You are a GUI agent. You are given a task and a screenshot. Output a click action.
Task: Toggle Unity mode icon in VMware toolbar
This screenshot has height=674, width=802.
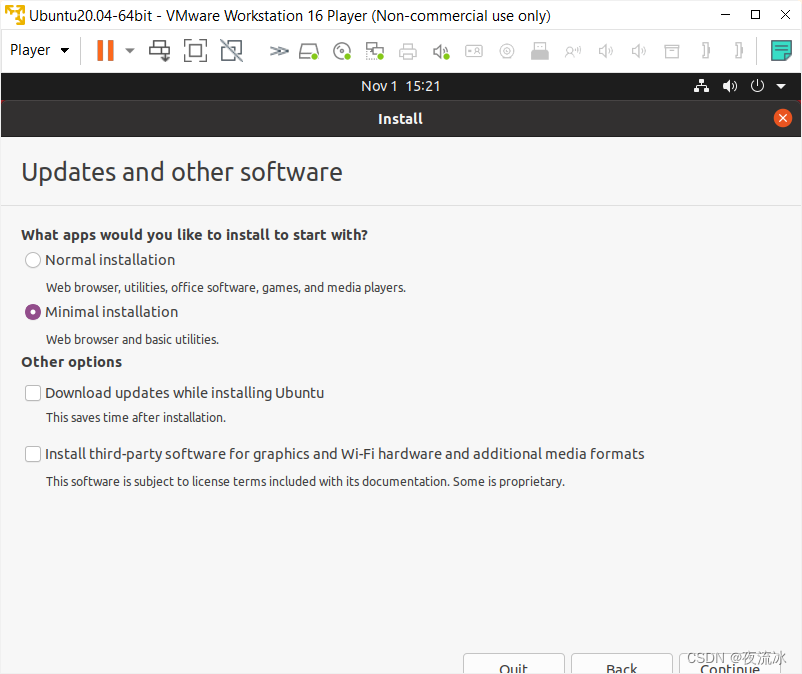point(231,51)
